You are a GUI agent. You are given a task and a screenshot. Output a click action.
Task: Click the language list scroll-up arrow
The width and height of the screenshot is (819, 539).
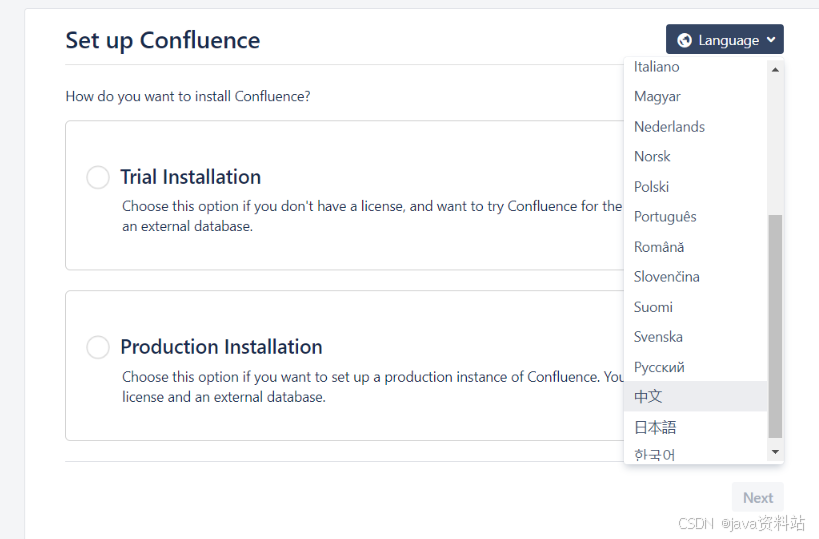point(775,69)
